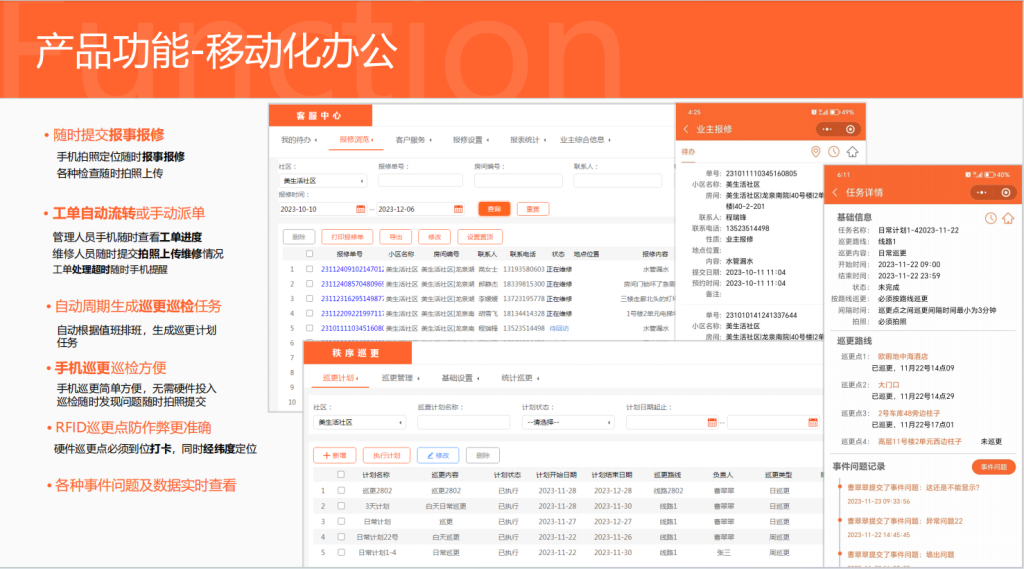This screenshot has height=569, width=1024.
Task: Open repair order 2311220922199711 link
Action: pyautogui.click(x=353, y=314)
